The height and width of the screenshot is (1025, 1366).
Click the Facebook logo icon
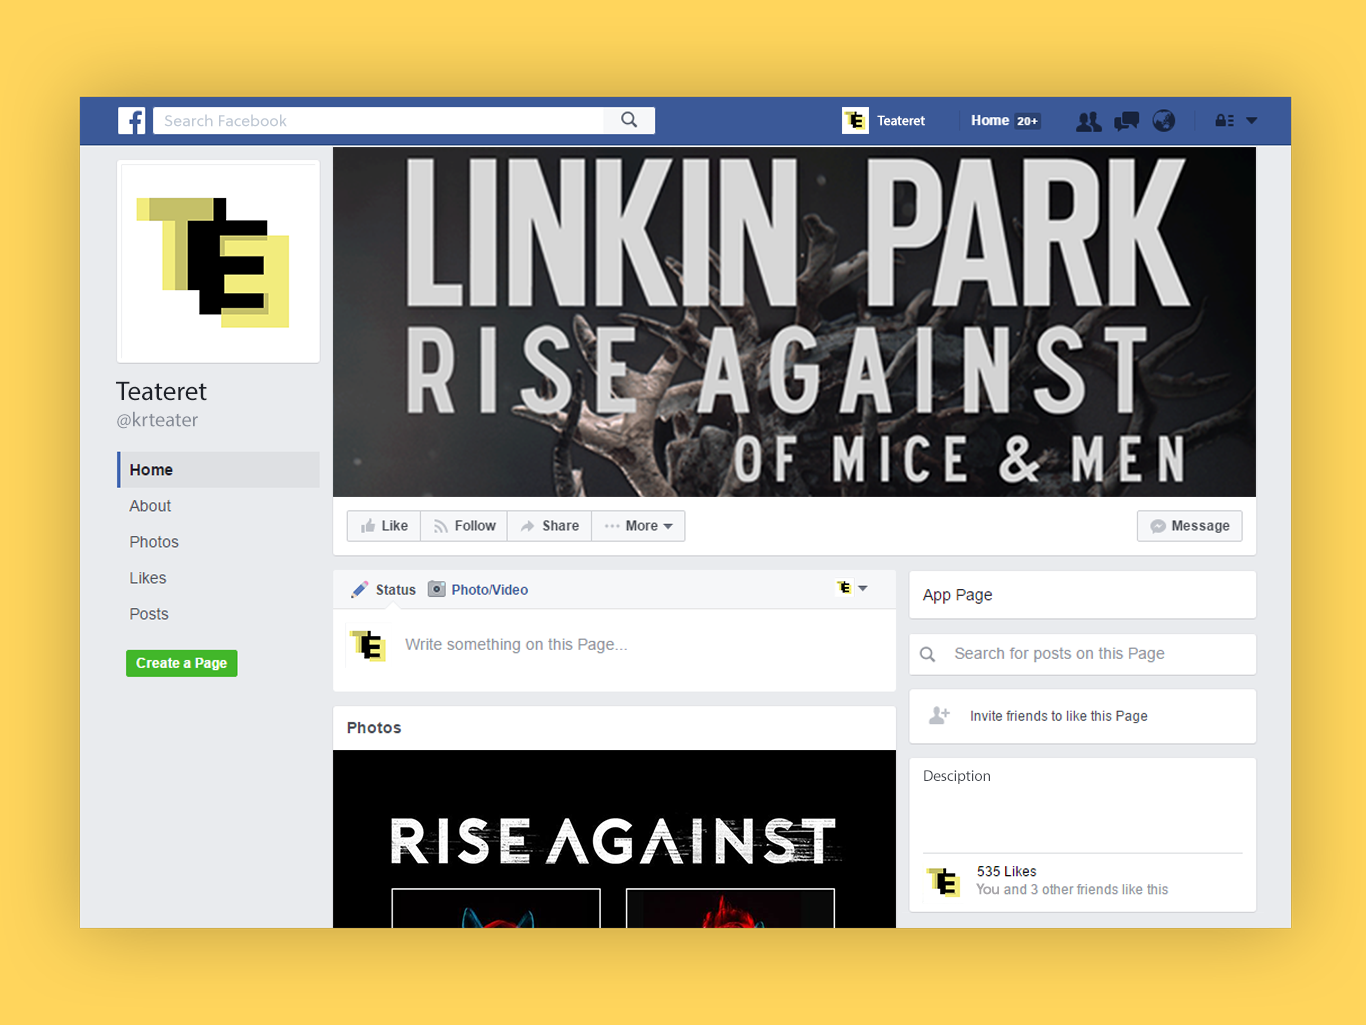[x=132, y=121]
